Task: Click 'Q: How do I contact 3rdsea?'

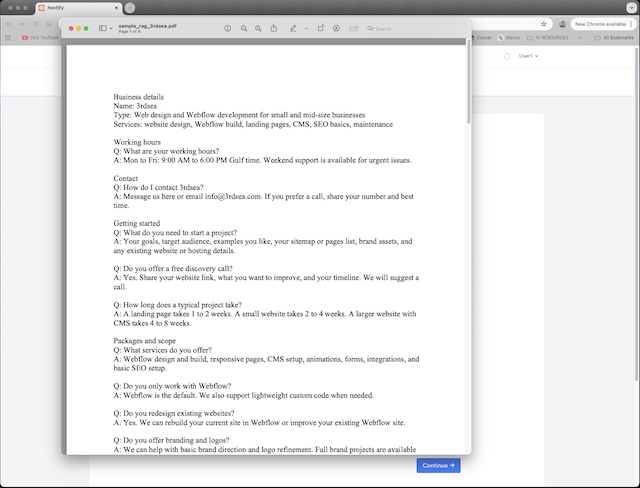Action: click(158, 187)
